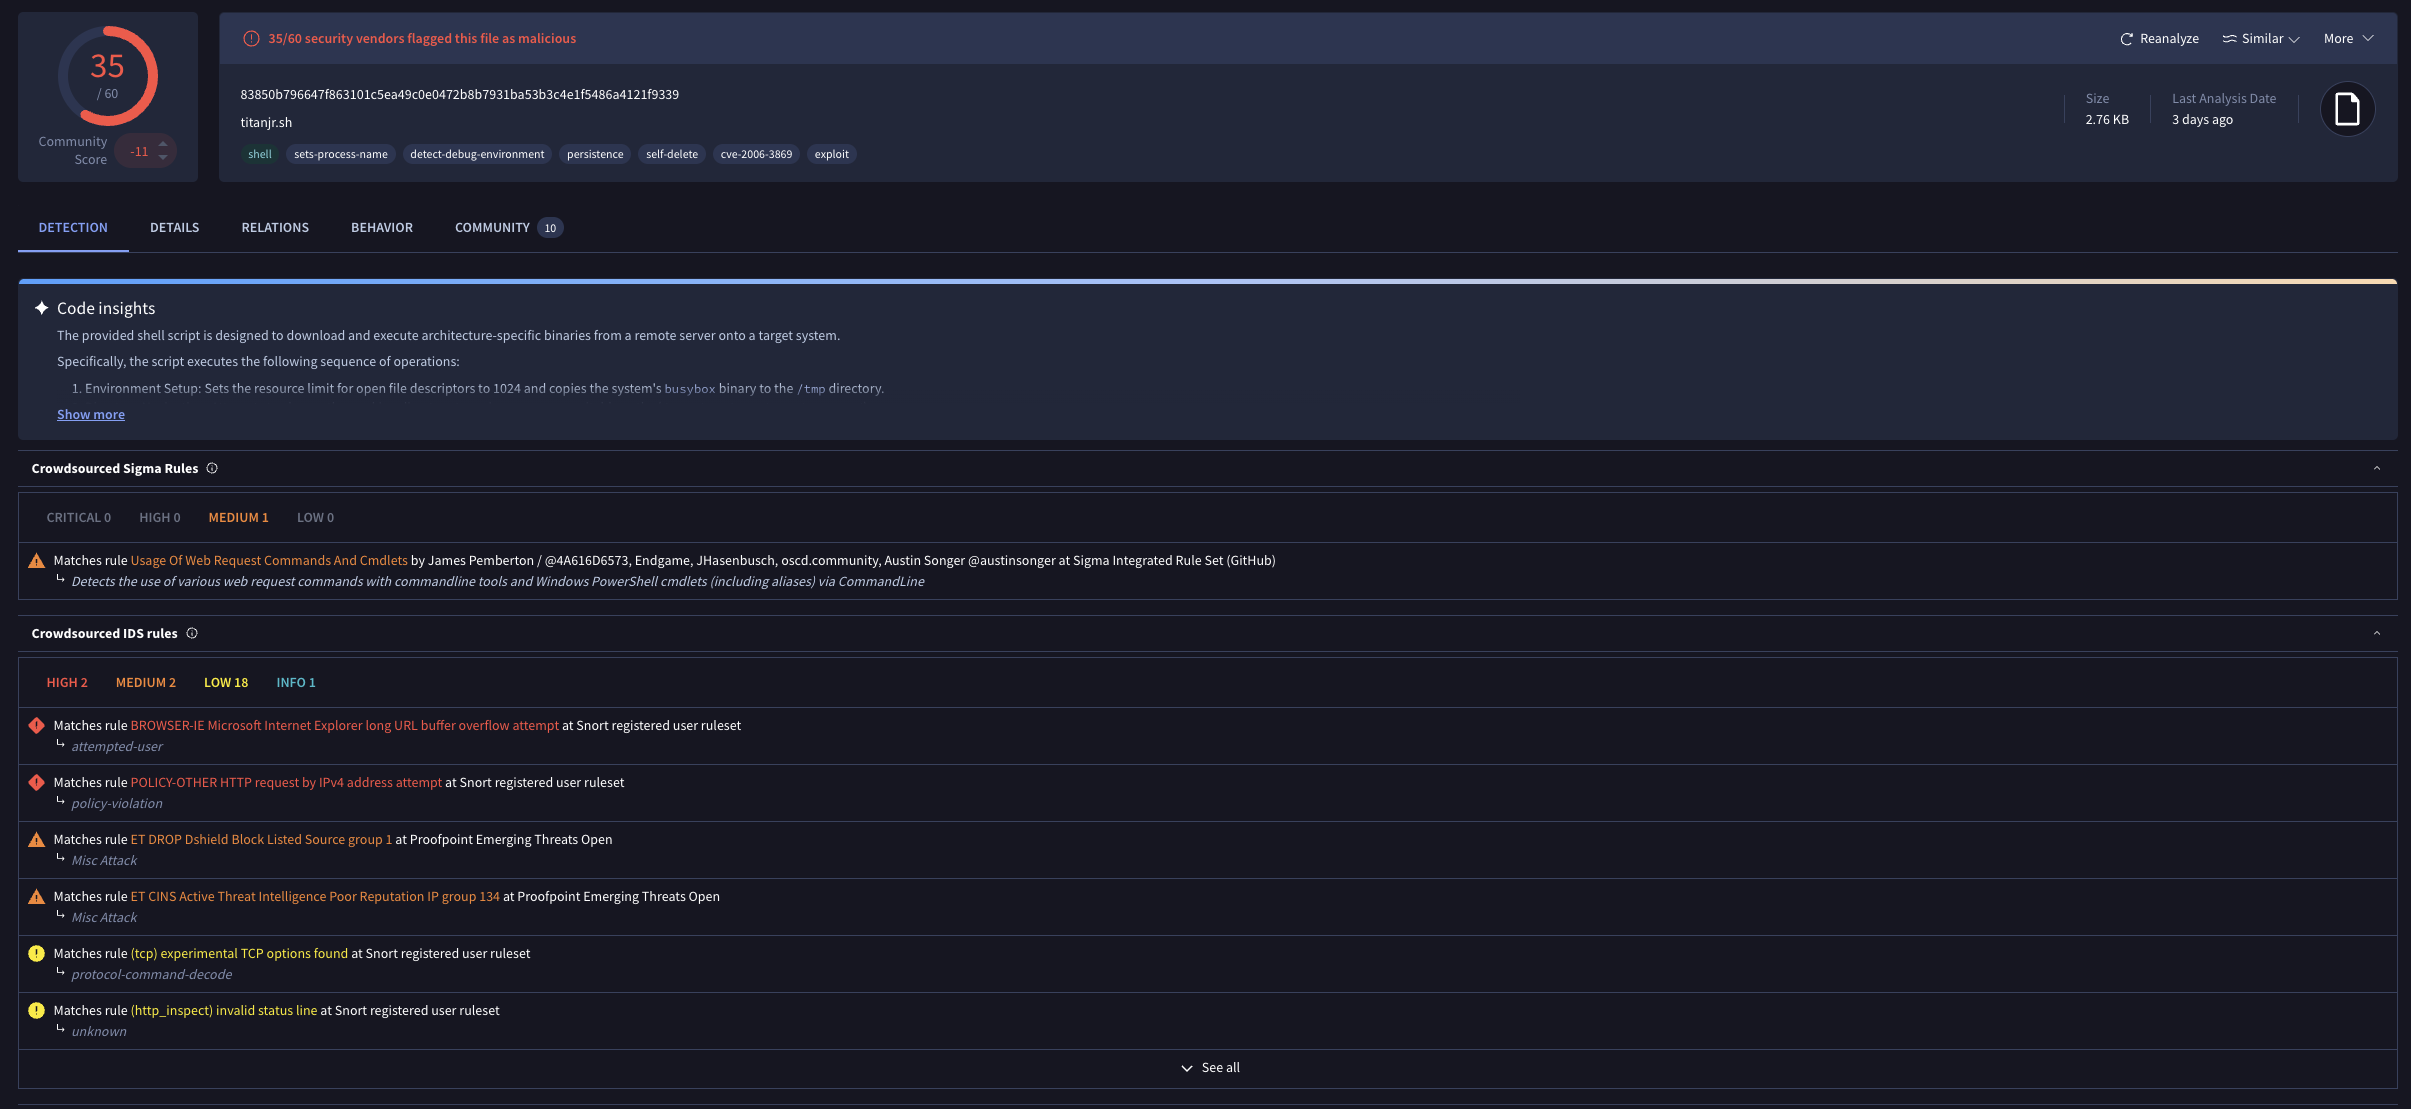Click the Reanalyze button label

tap(2169, 39)
